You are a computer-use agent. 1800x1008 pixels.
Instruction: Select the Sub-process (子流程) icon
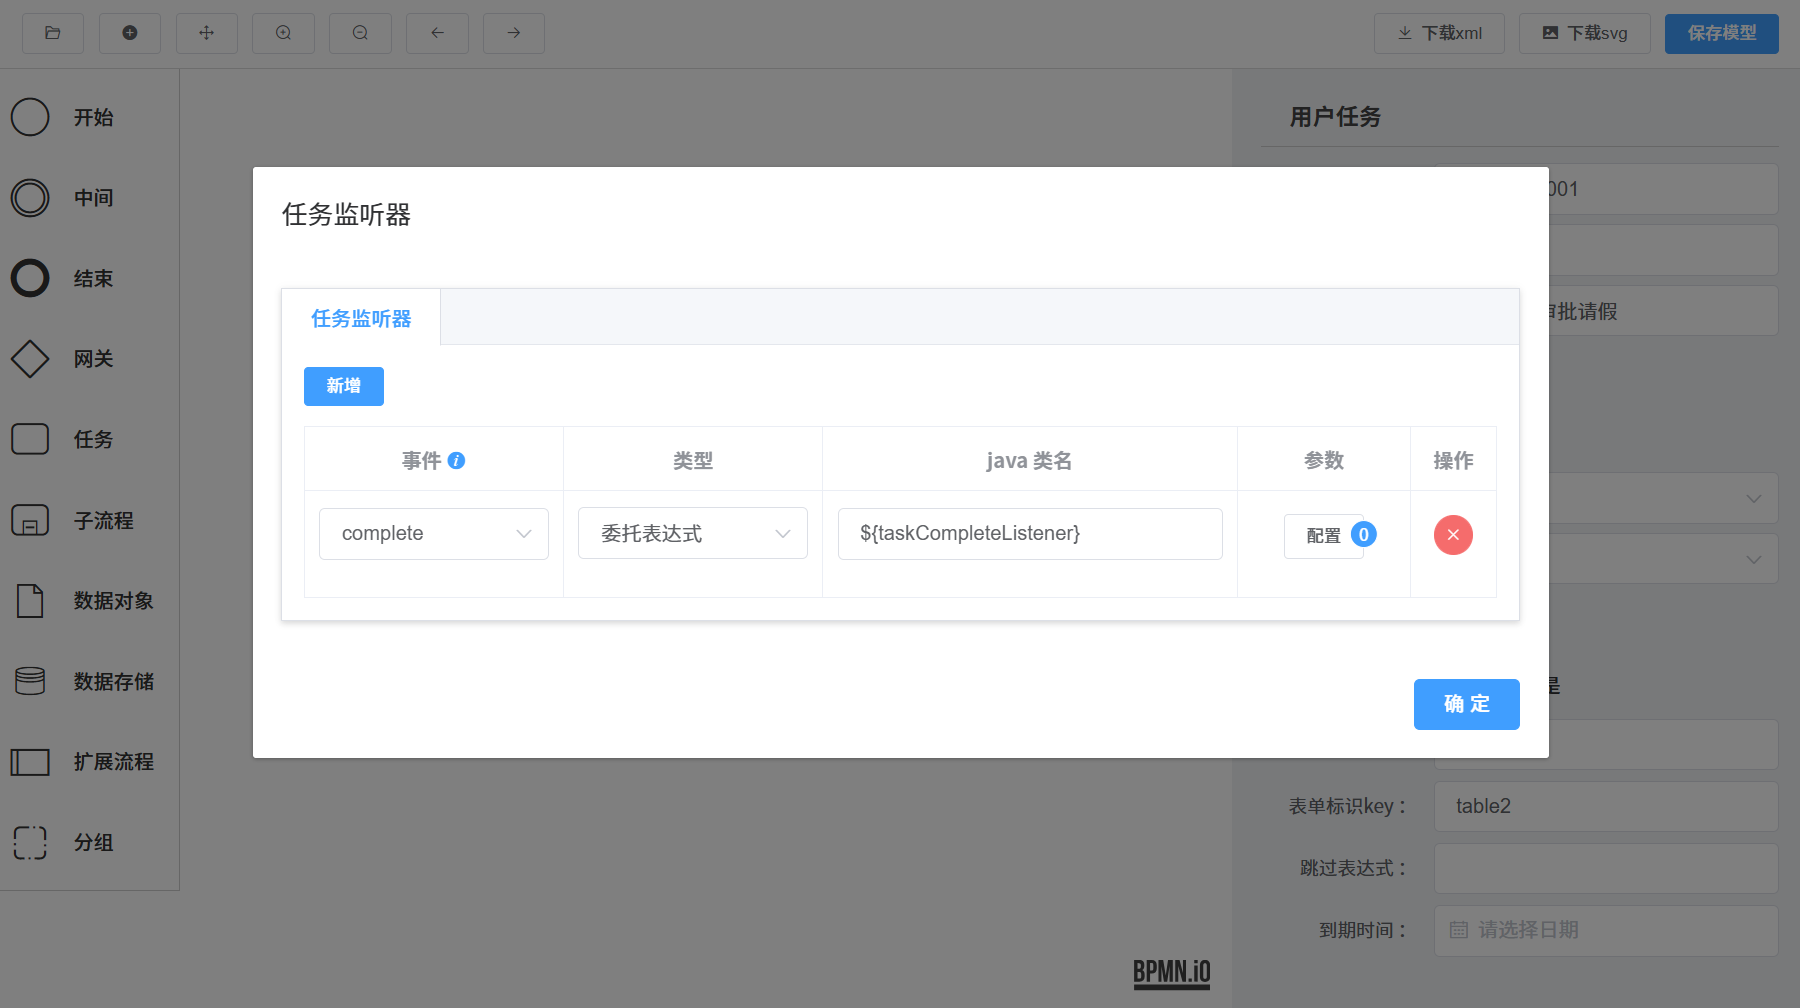point(30,520)
